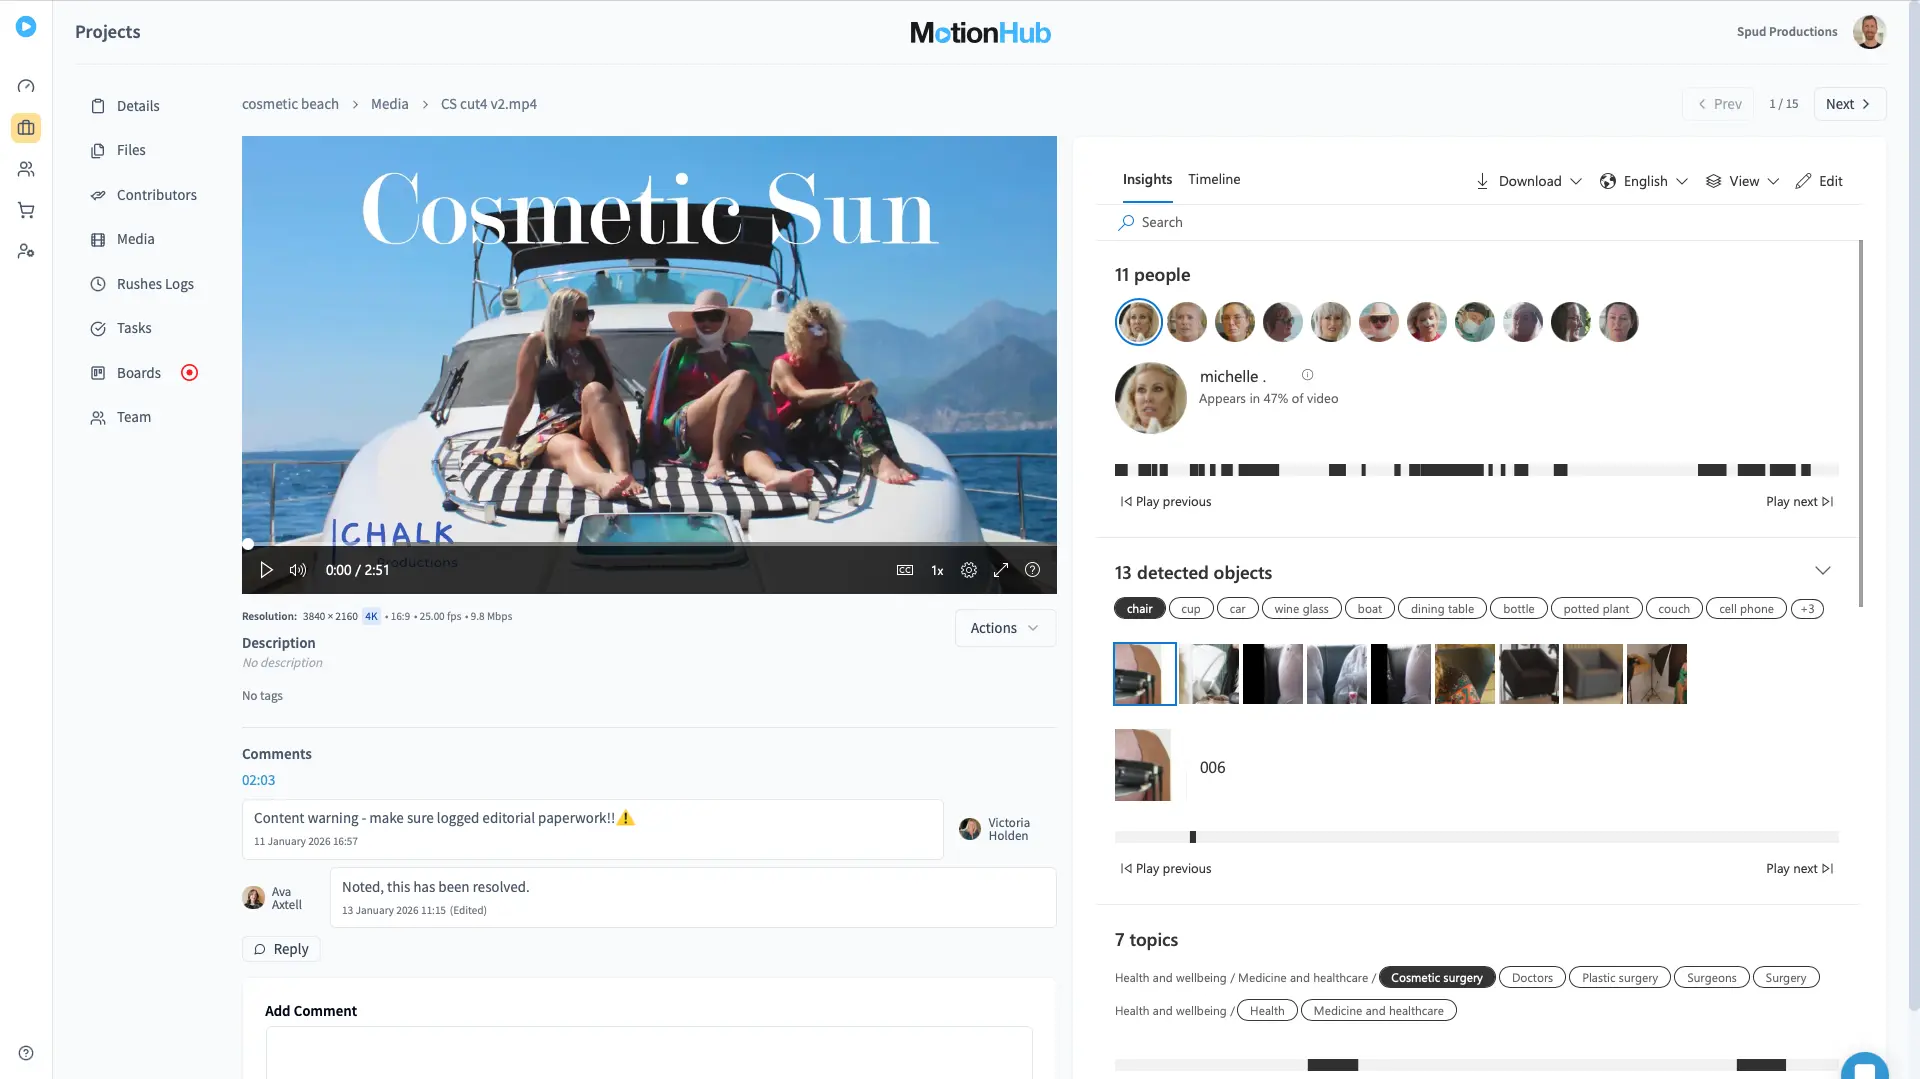Screen dimensions: 1920x1079
Task: Mute the video player audio
Action: (297, 570)
